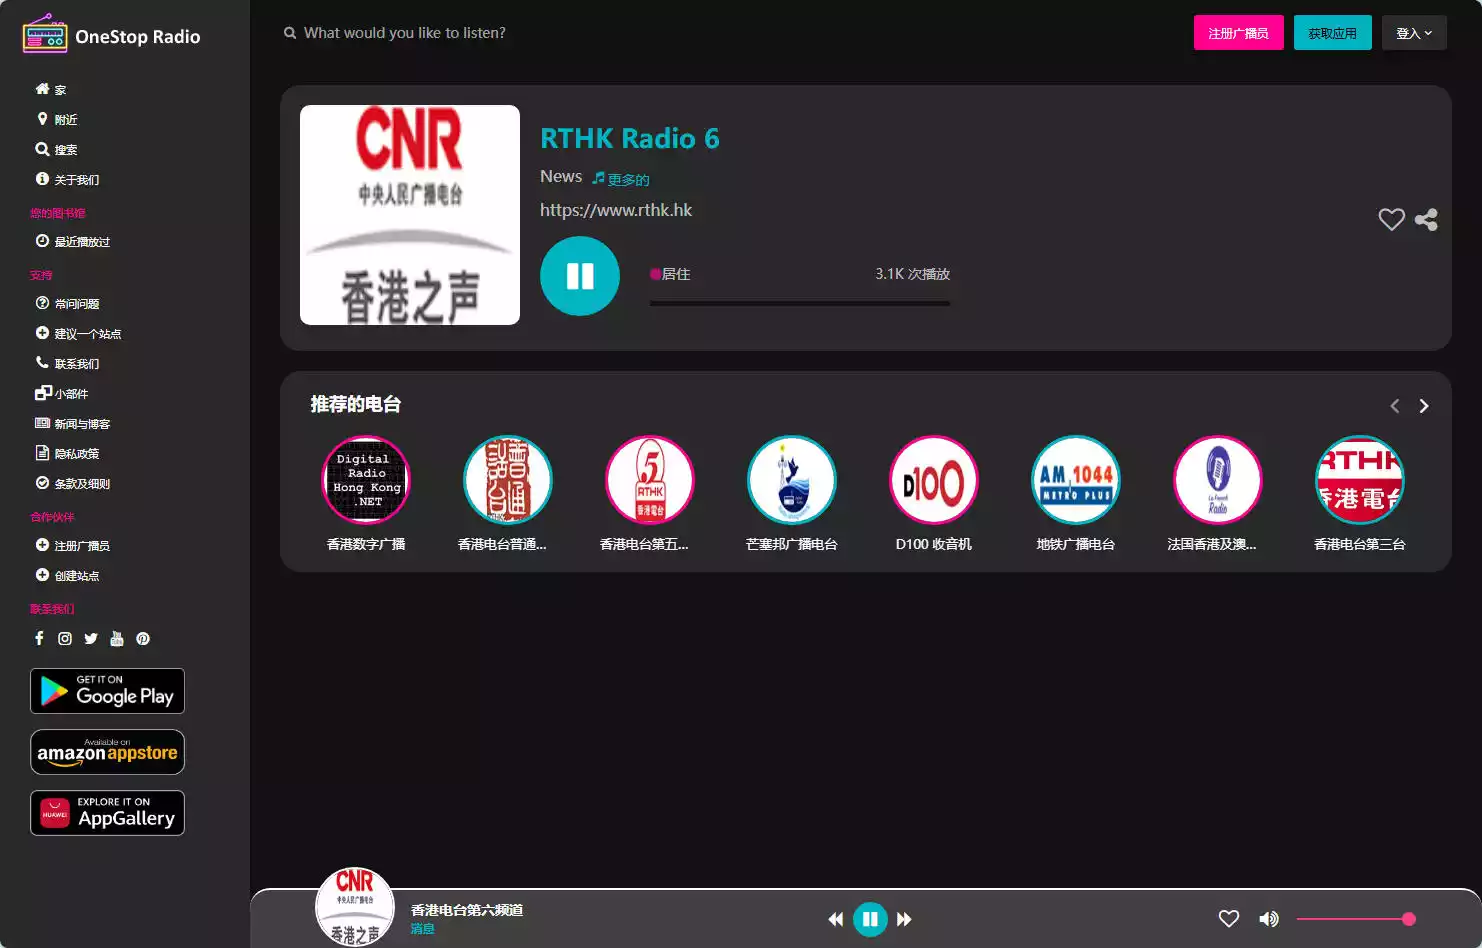Select 香港电台第三台 station
Viewport: 1482px width, 948px height.
(1360, 480)
